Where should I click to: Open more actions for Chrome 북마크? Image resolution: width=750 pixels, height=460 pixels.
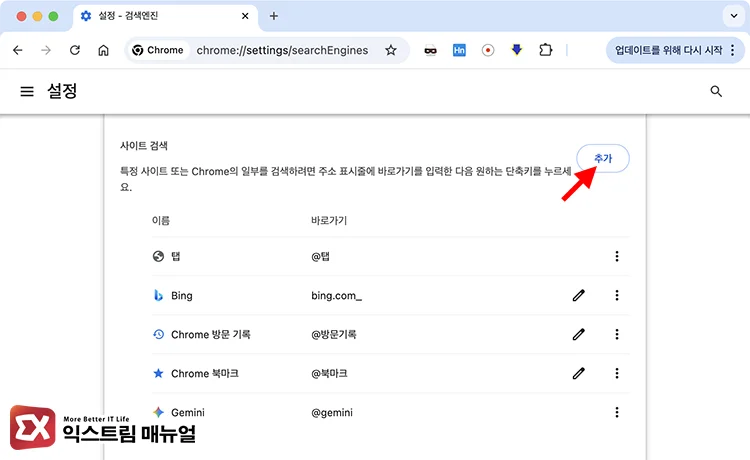(x=617, y=373)
